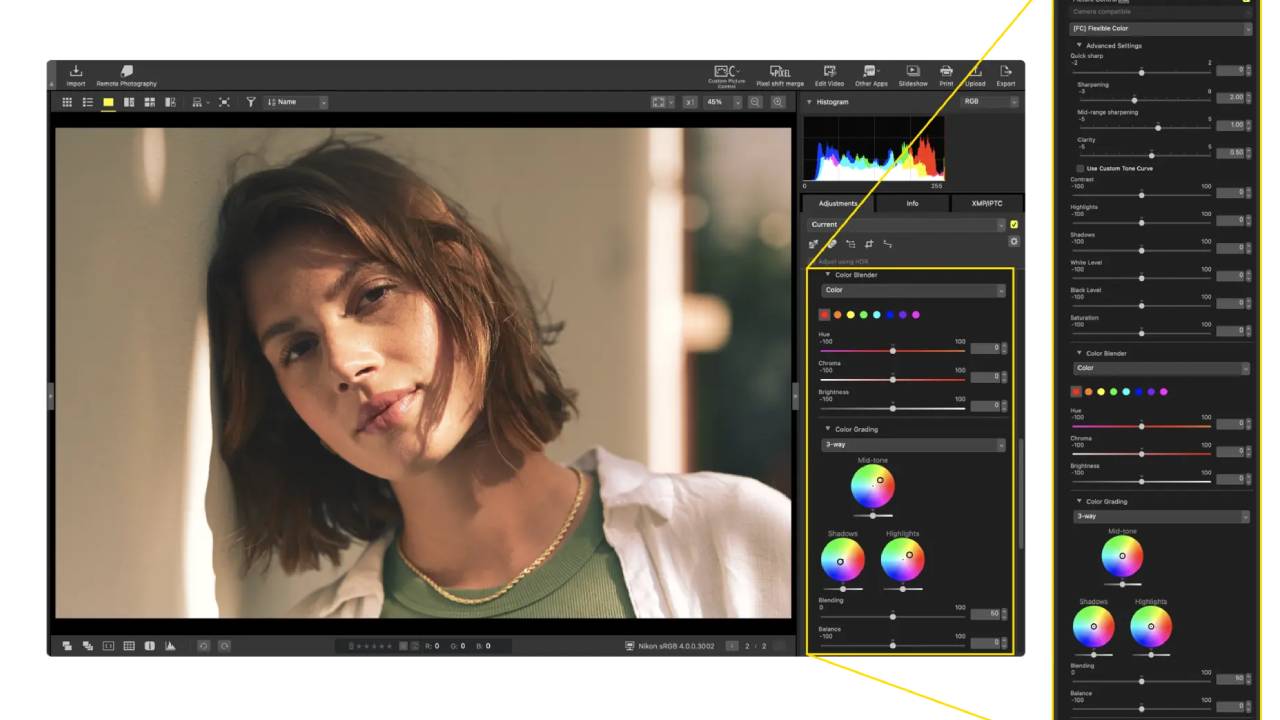Switch to the XMP/IPTC tab
The height and width of the screenshot is (720, 1280).
[987, 203]
